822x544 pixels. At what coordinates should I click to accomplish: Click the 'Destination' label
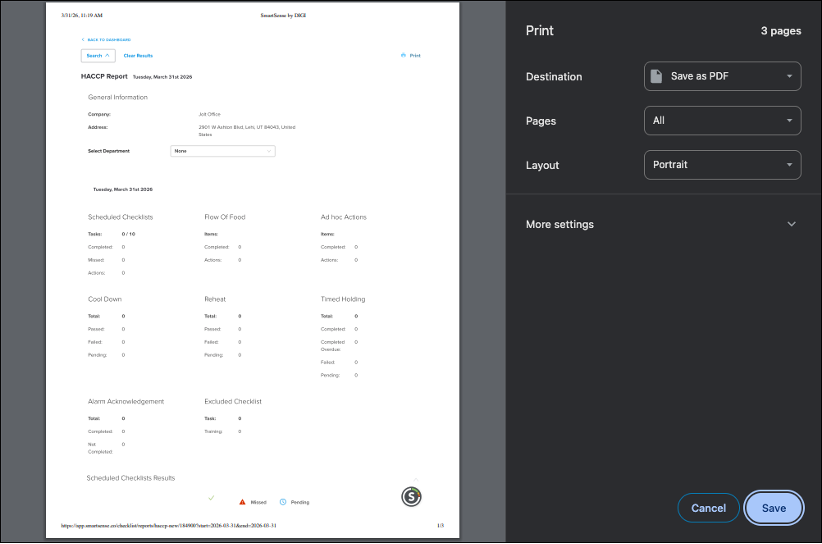tap(554, 77)
